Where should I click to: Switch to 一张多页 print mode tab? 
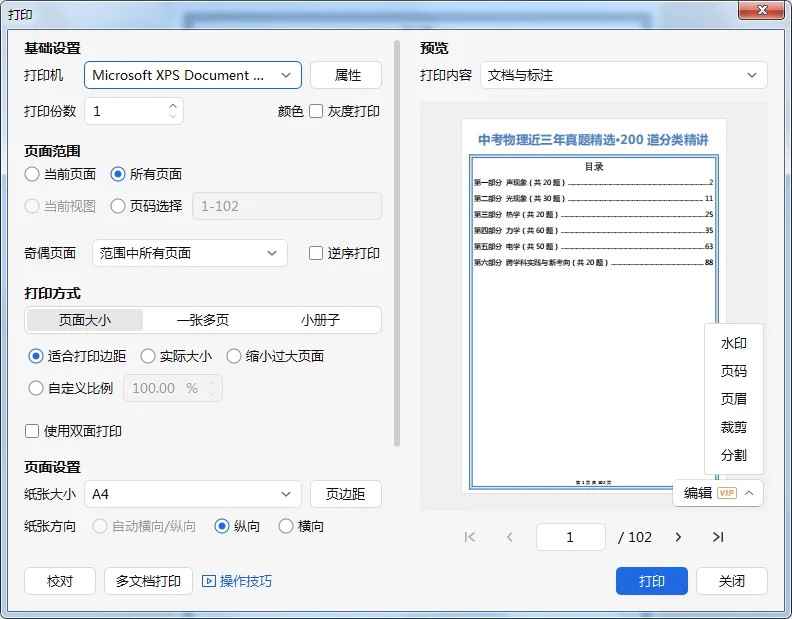click(x=203, y=320)
